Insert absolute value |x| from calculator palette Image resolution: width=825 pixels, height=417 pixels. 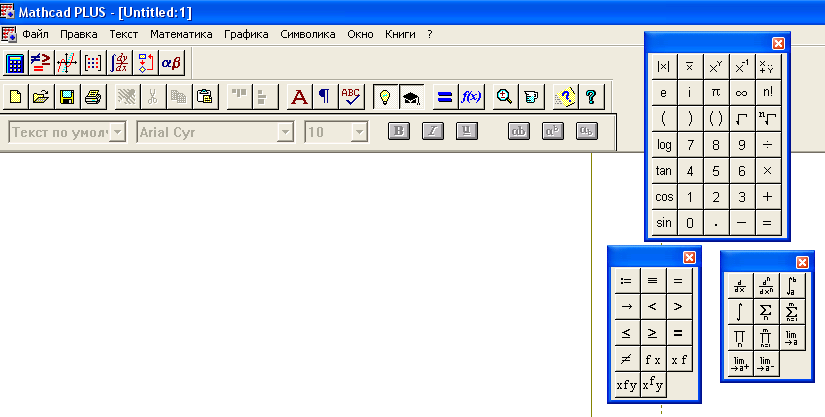pos(664,67)
